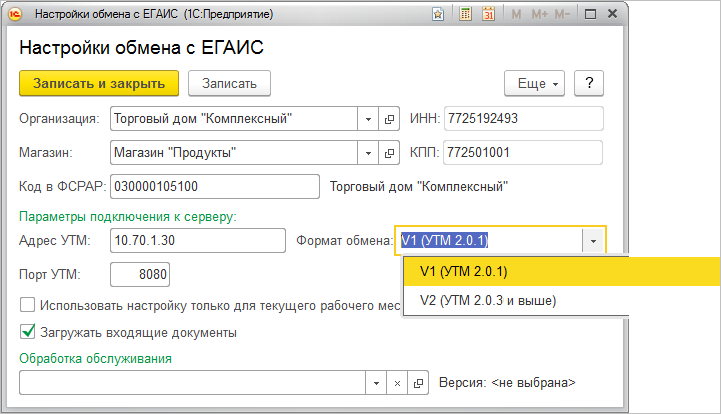Choose the V2 (УТМ 2.0.3 и выше) option

tap(488, 300)
